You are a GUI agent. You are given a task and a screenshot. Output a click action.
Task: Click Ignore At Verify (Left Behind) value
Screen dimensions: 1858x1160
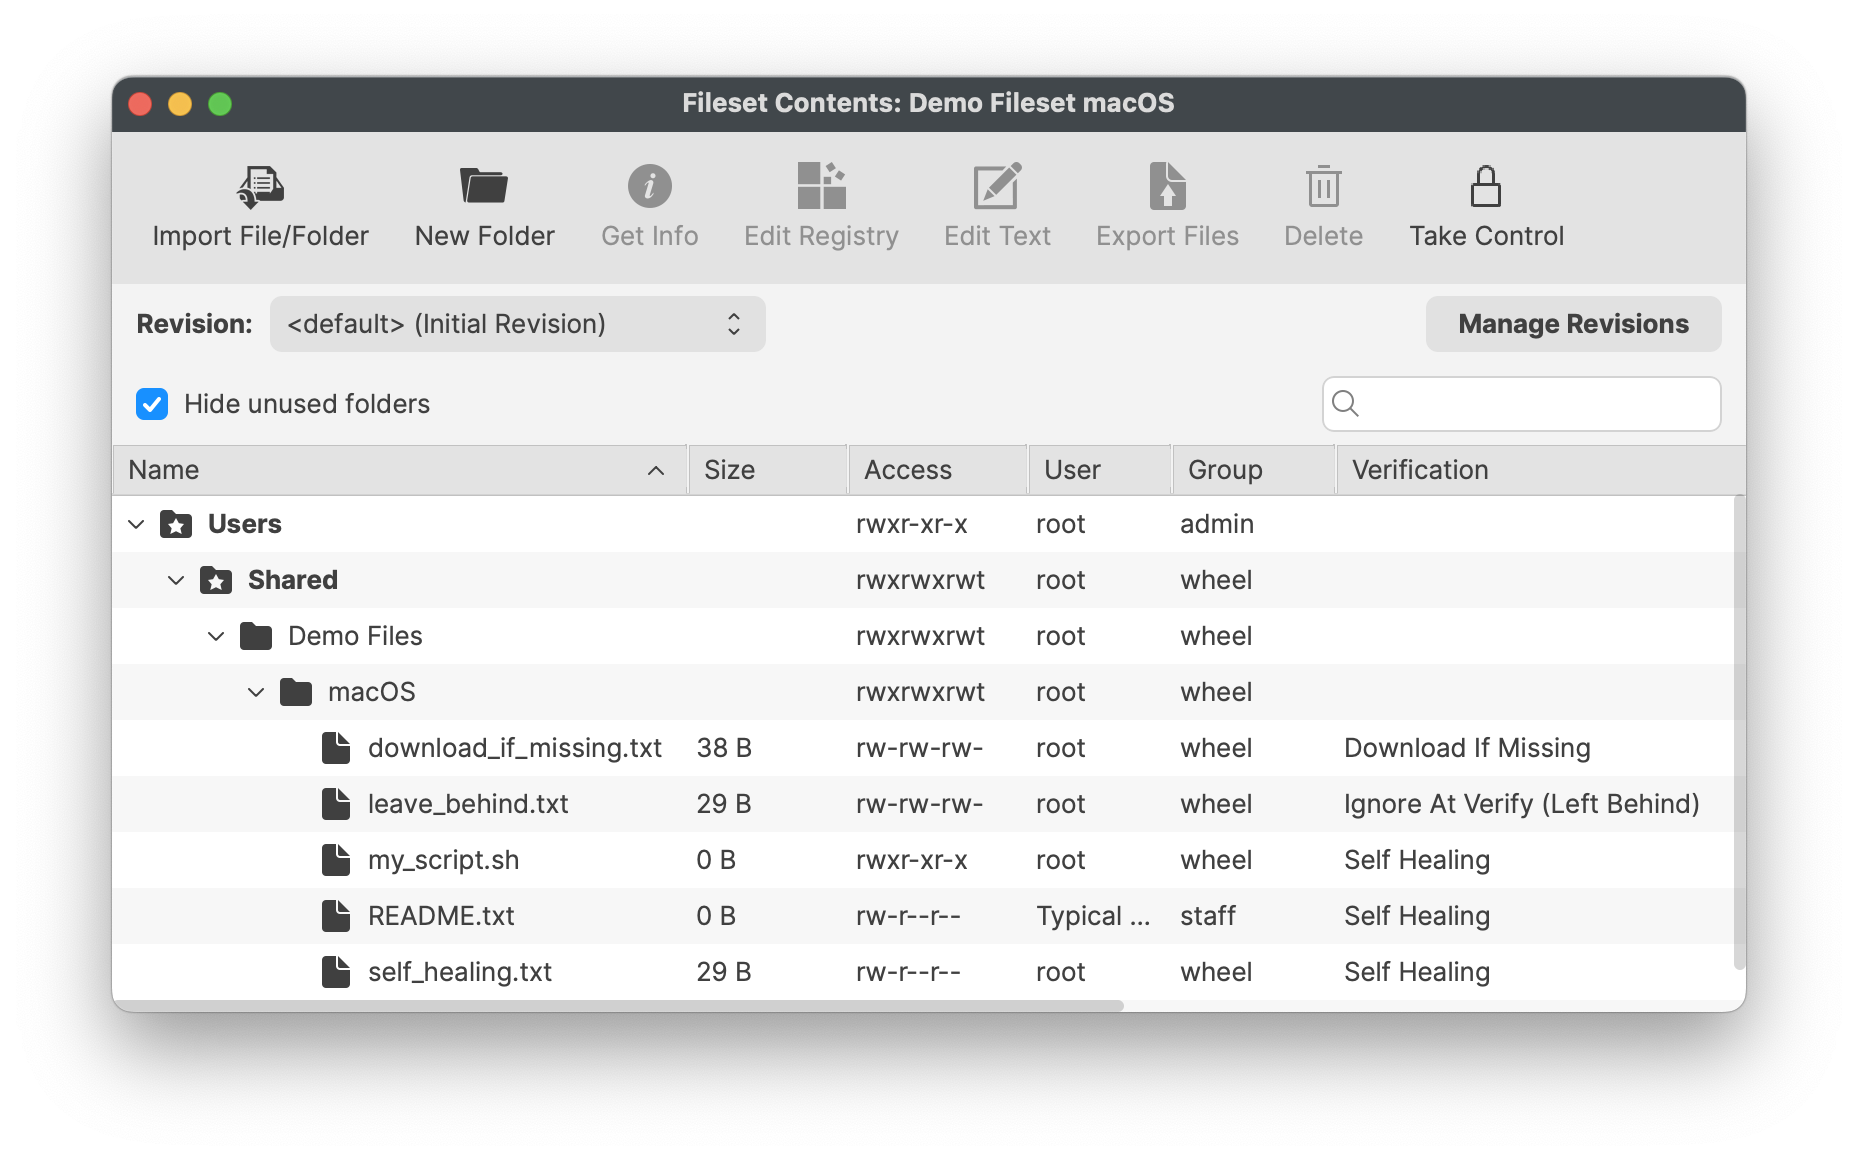1521,804
